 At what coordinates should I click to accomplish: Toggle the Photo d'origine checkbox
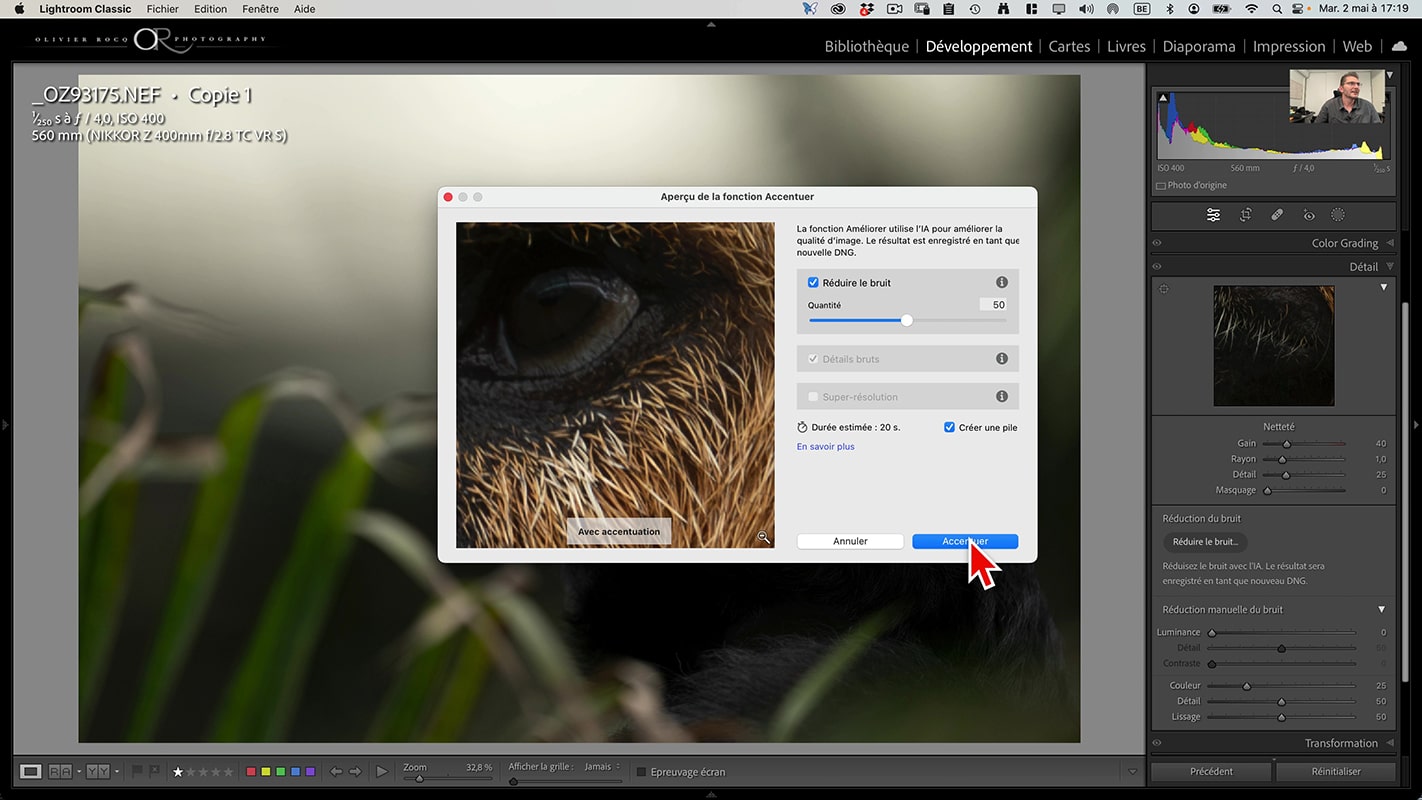point(1161,186)
